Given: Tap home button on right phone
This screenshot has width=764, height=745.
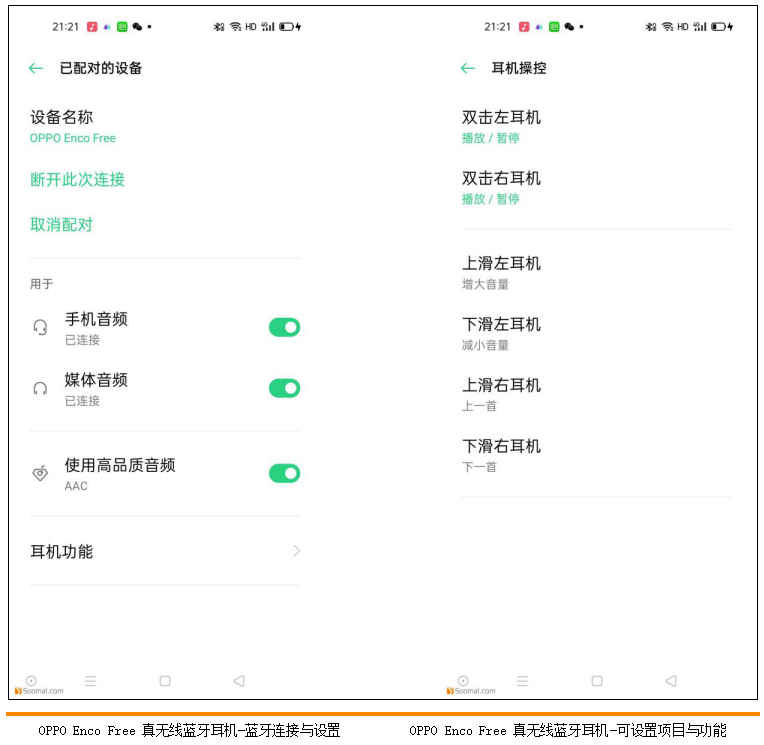Looking at the screenshot, I should pyautogui.click(x=597, y=681).
